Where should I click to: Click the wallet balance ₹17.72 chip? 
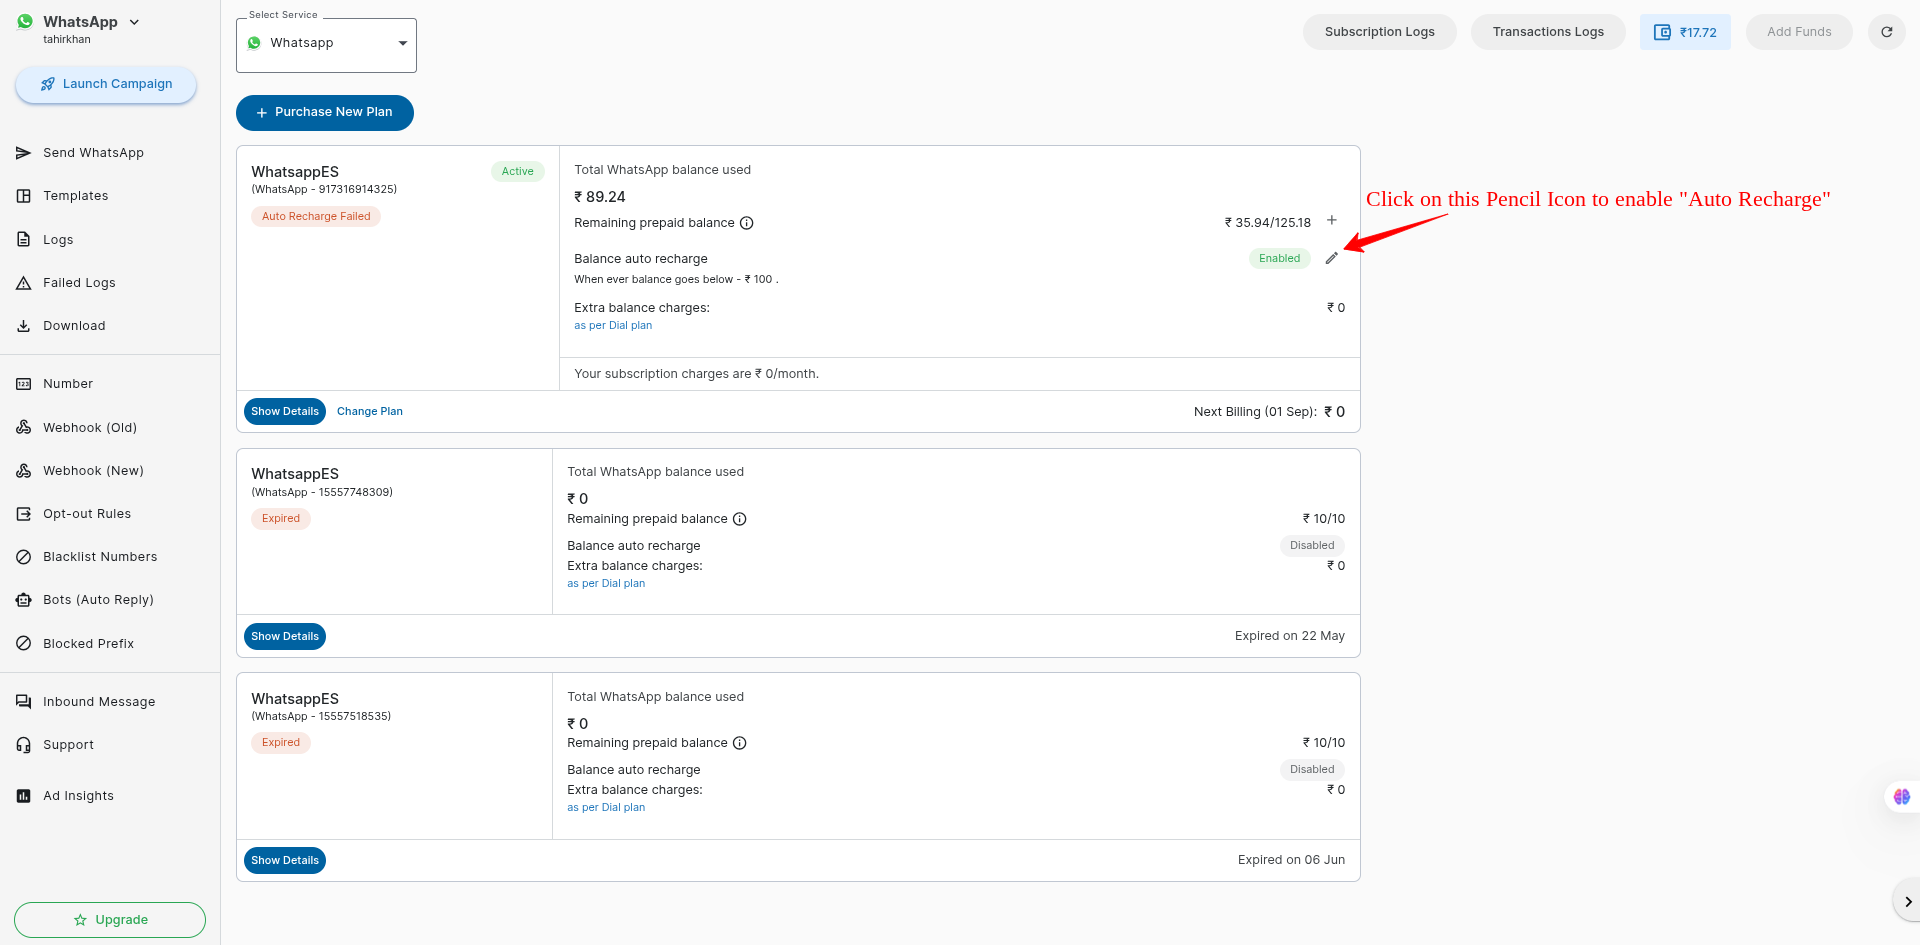coord(1685,32)
